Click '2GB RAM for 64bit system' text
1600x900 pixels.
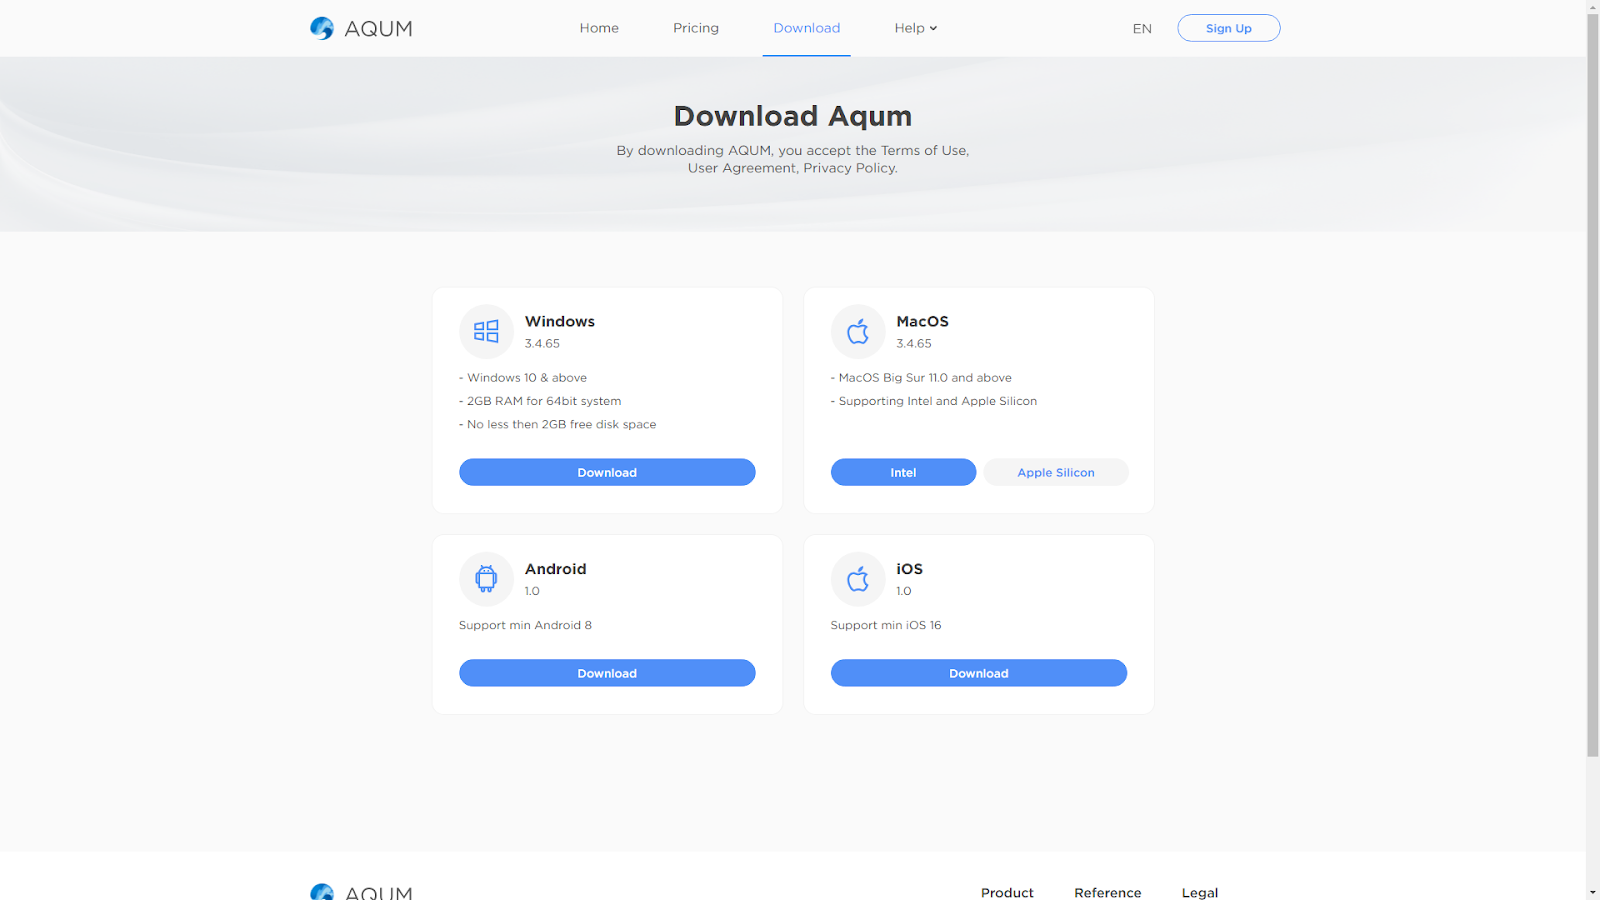click(540, 401)
